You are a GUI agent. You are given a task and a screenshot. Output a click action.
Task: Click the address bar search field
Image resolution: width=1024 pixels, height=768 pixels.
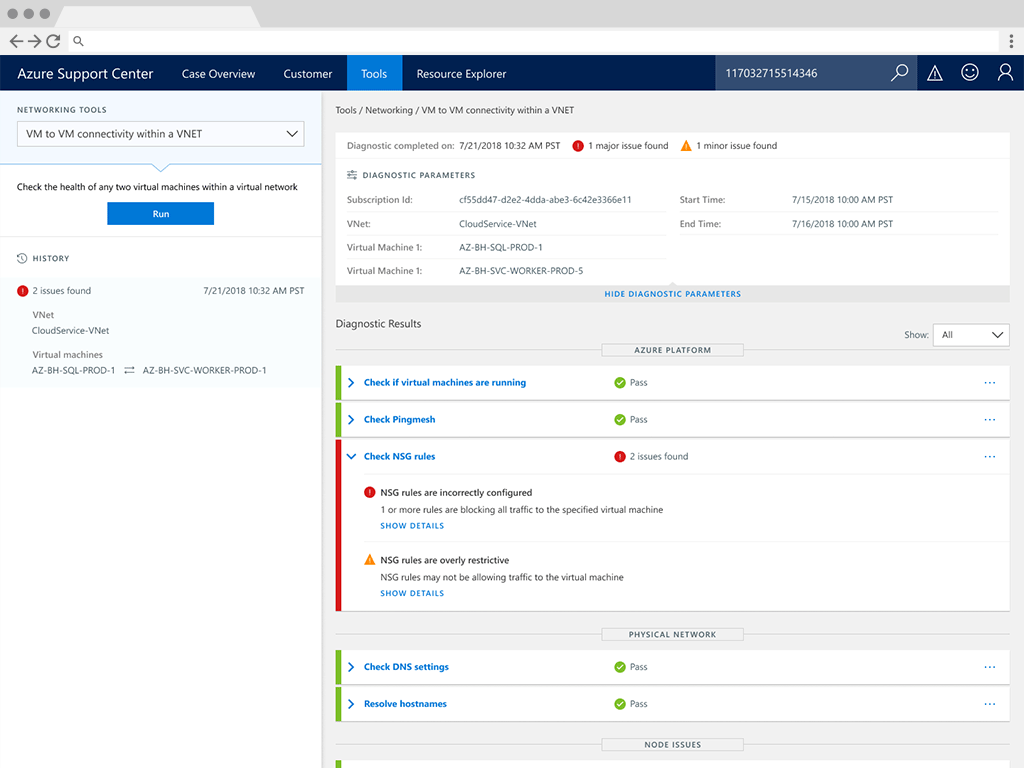pyautogui.click(x=534, y=41)
